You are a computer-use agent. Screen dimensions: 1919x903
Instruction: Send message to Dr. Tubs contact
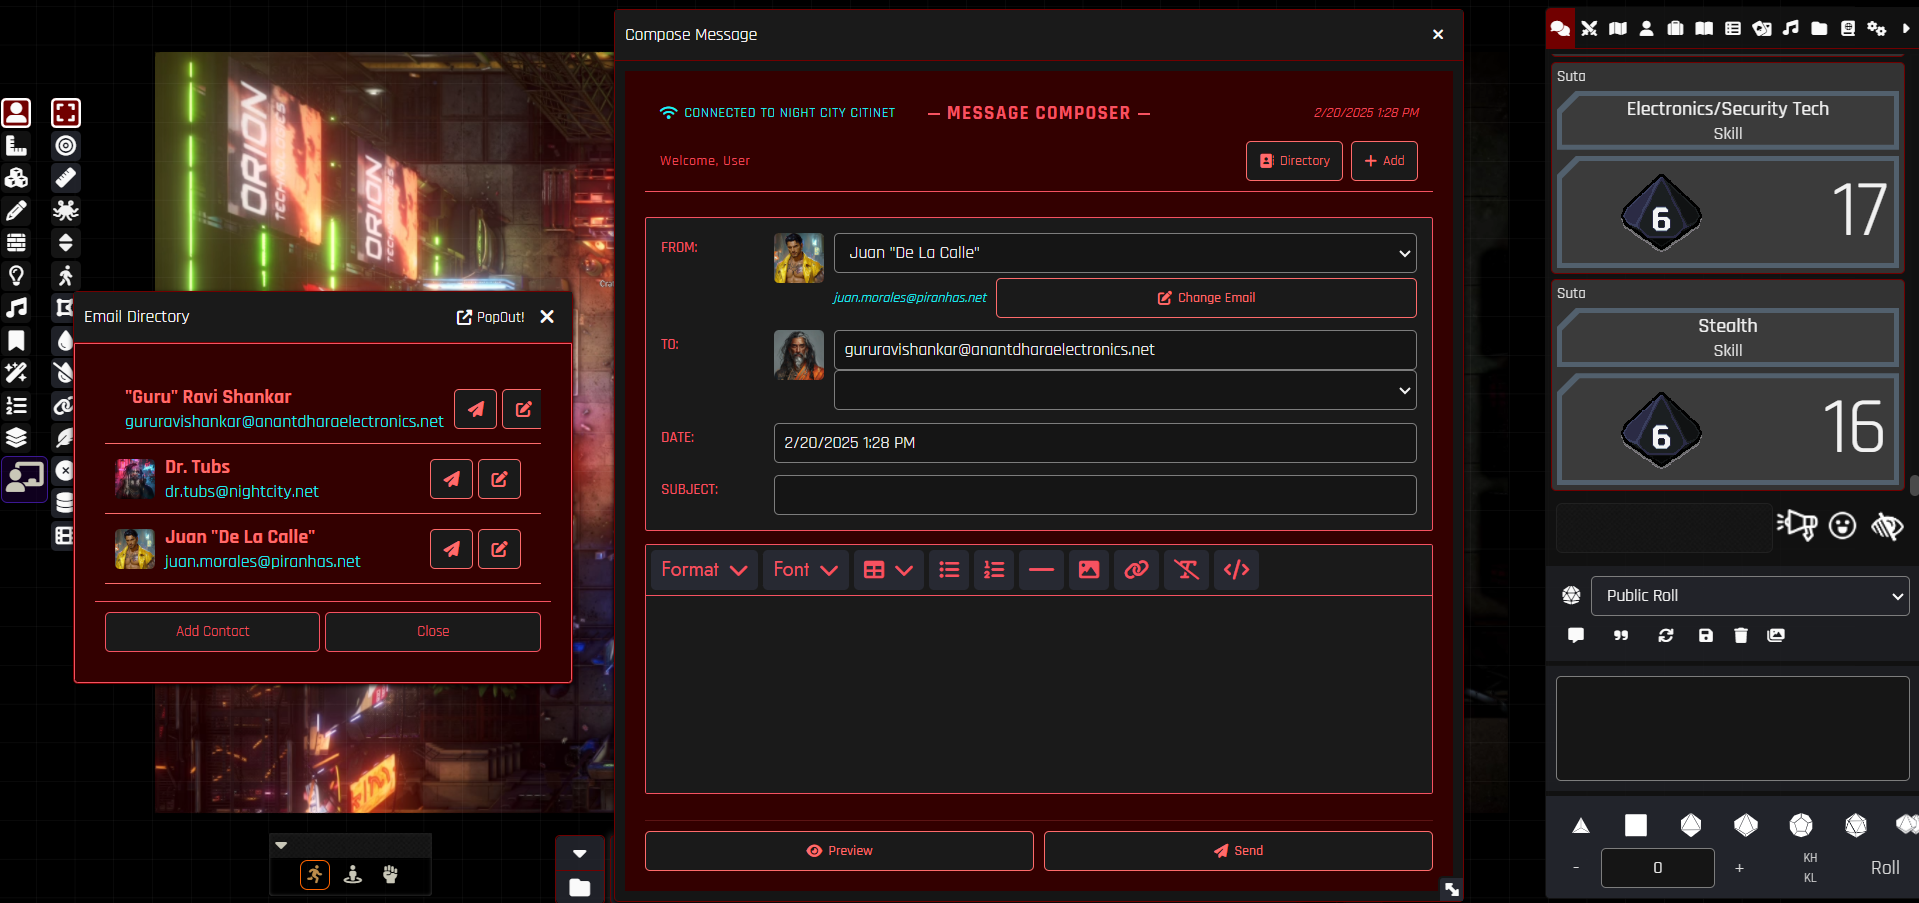click(x=451, y=479)
